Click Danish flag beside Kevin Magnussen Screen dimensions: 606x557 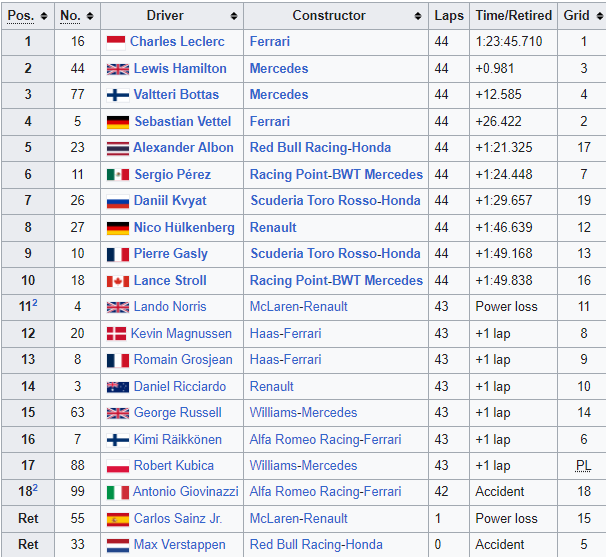click(116, 334)
